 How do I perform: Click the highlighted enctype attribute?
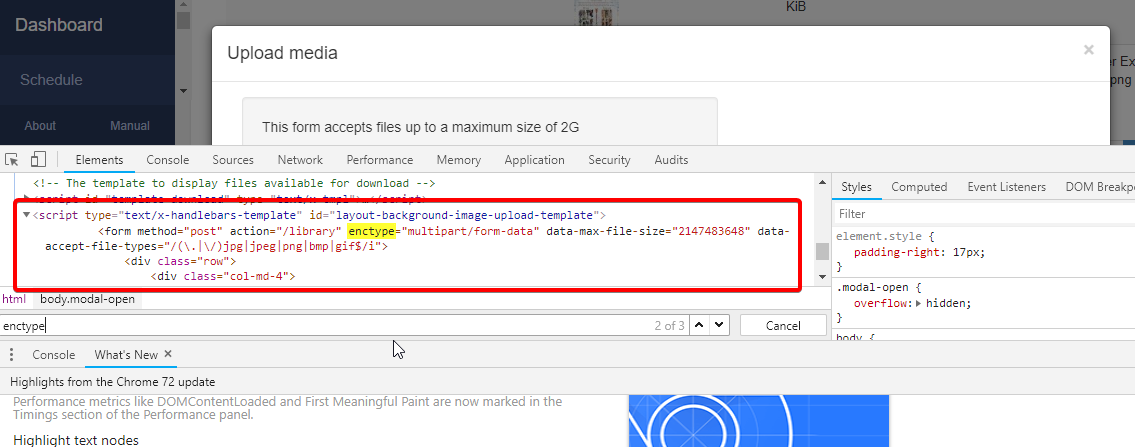pos(373,231)
